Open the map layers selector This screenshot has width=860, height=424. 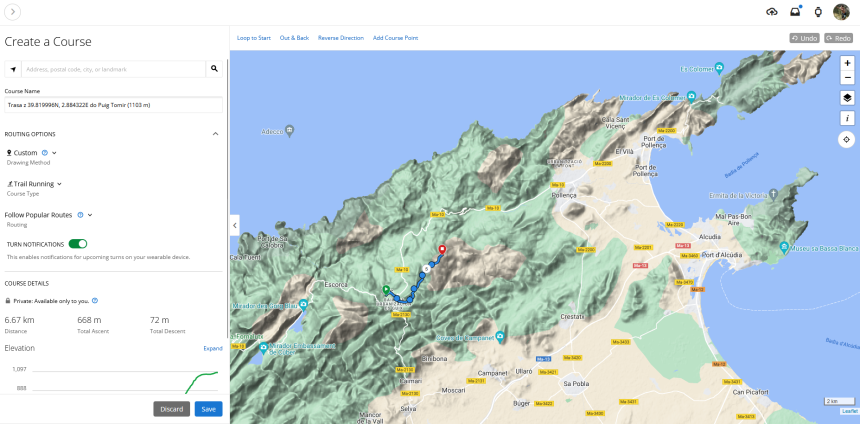tap(847, 97)
